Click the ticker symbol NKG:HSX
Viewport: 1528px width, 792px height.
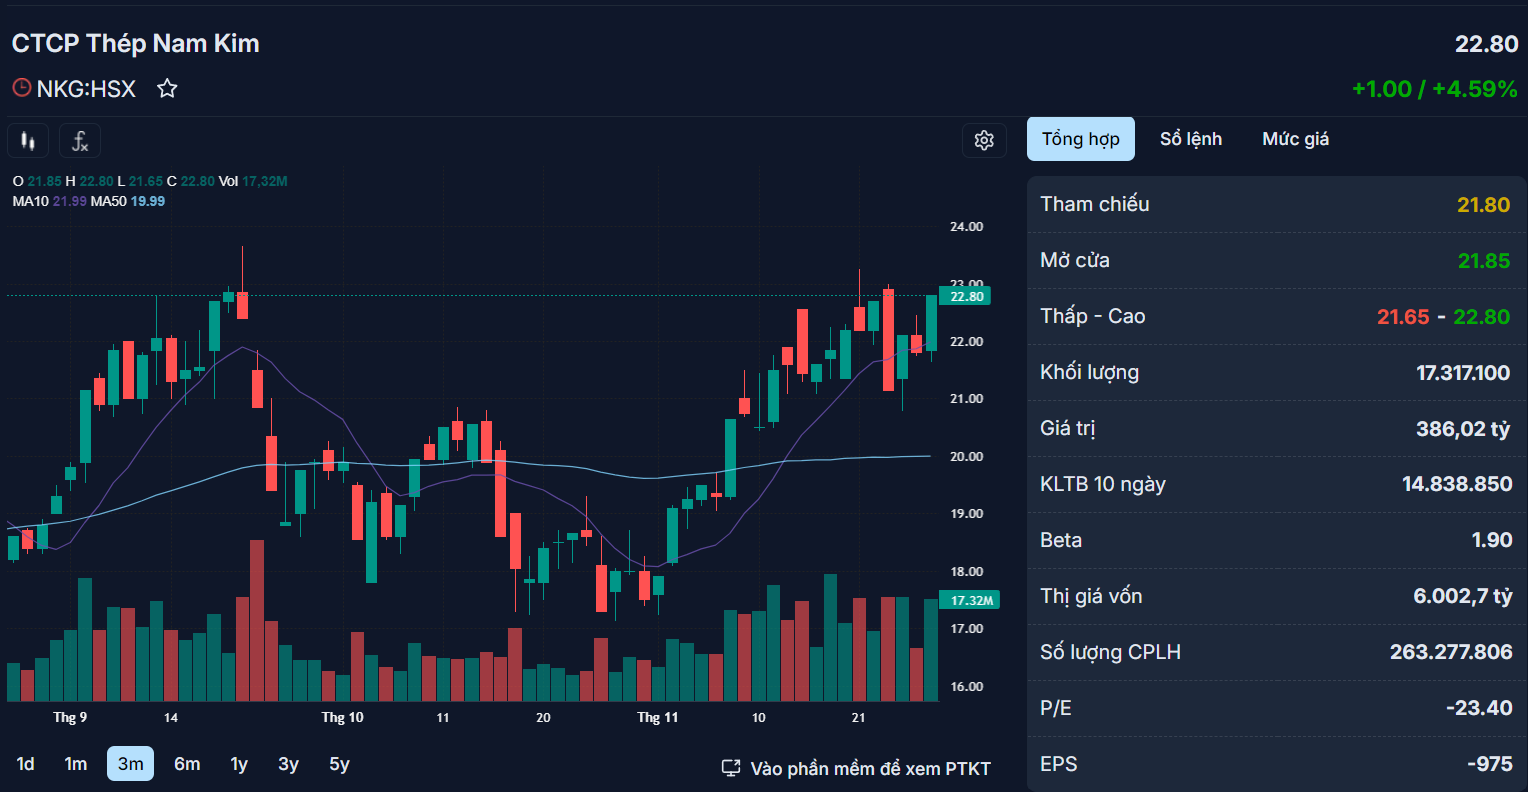pyautogui.click(x=86, y=89)
